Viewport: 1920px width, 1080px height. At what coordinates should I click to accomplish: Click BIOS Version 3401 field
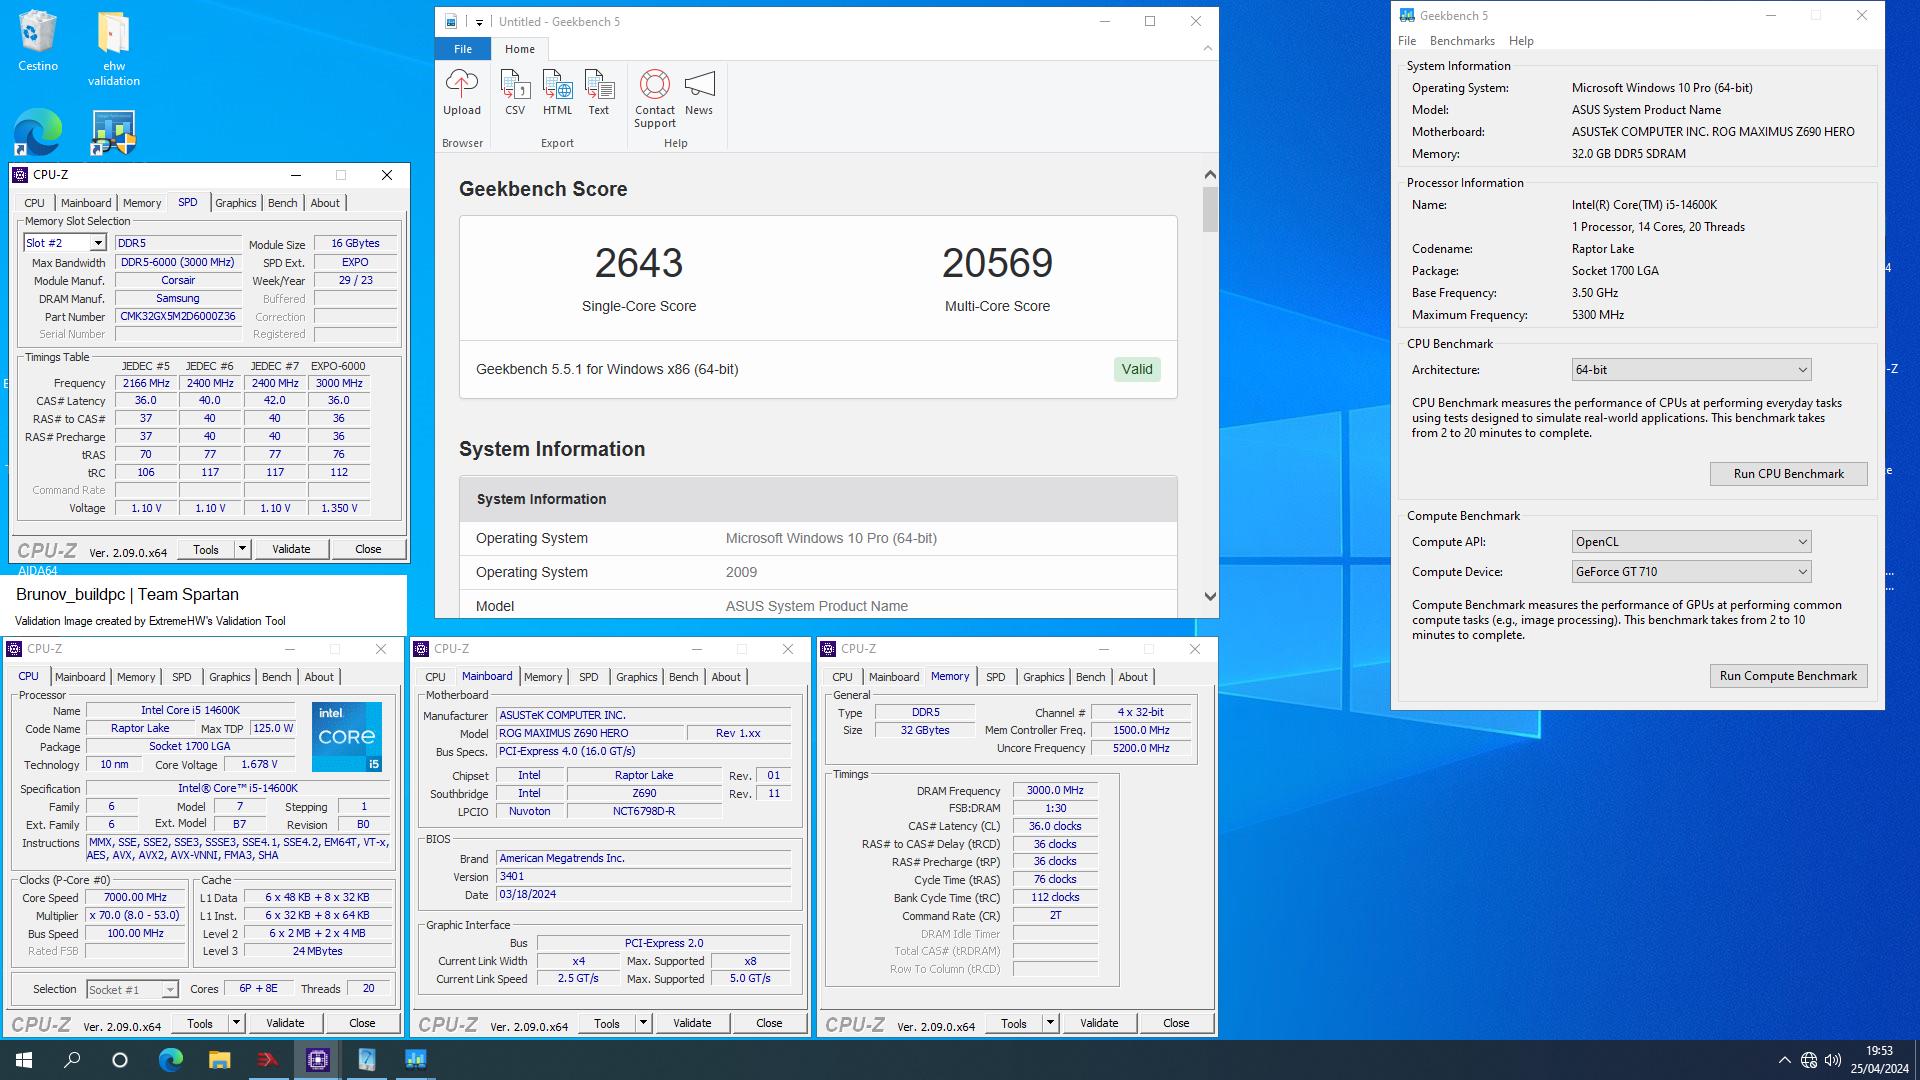coord(644,876)
